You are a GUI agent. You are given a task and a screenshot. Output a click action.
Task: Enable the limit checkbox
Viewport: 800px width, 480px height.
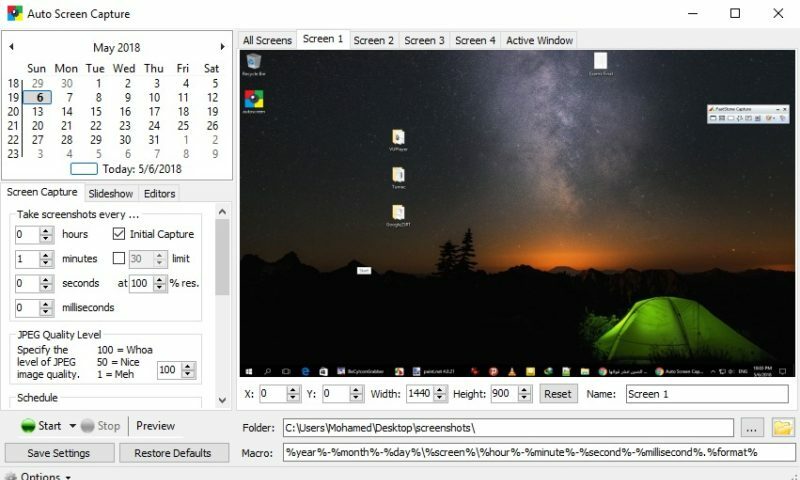(119, 258)
